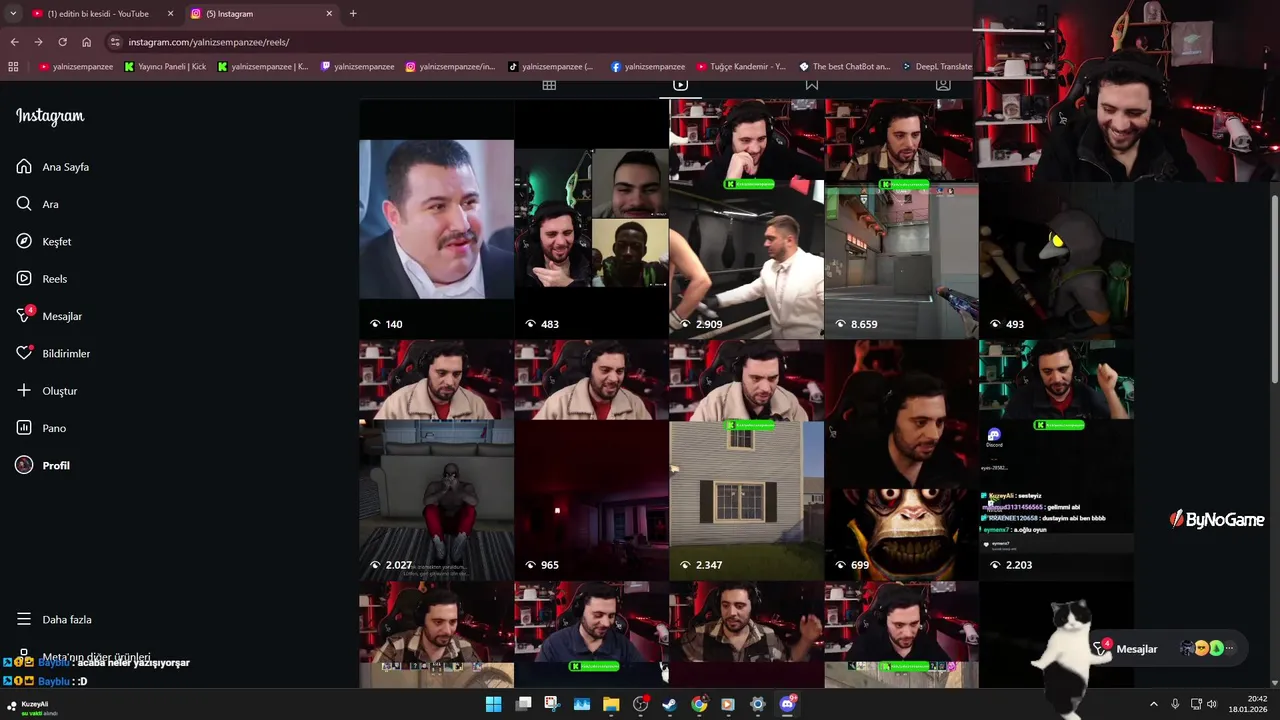Image resolution: width=1280 pixels, height=720 pixels.
Task: Open the reel with 493 views
Action: 1056,260
